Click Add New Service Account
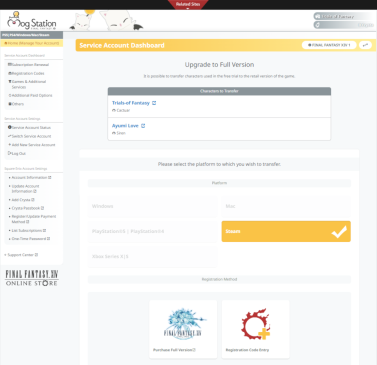Viewport: 377px width, 365px height. (32, 145)
